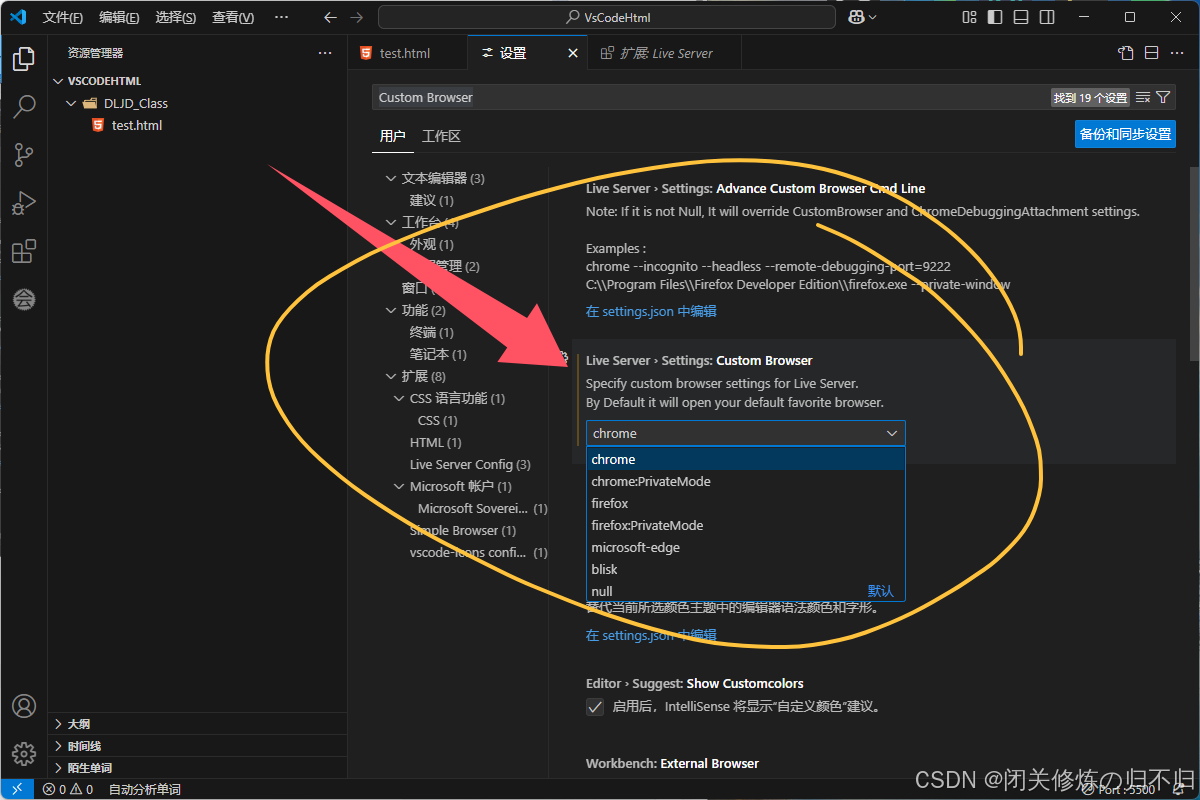
Task: Open errors and warnings in status bar
Action: (x=68, y=789)
